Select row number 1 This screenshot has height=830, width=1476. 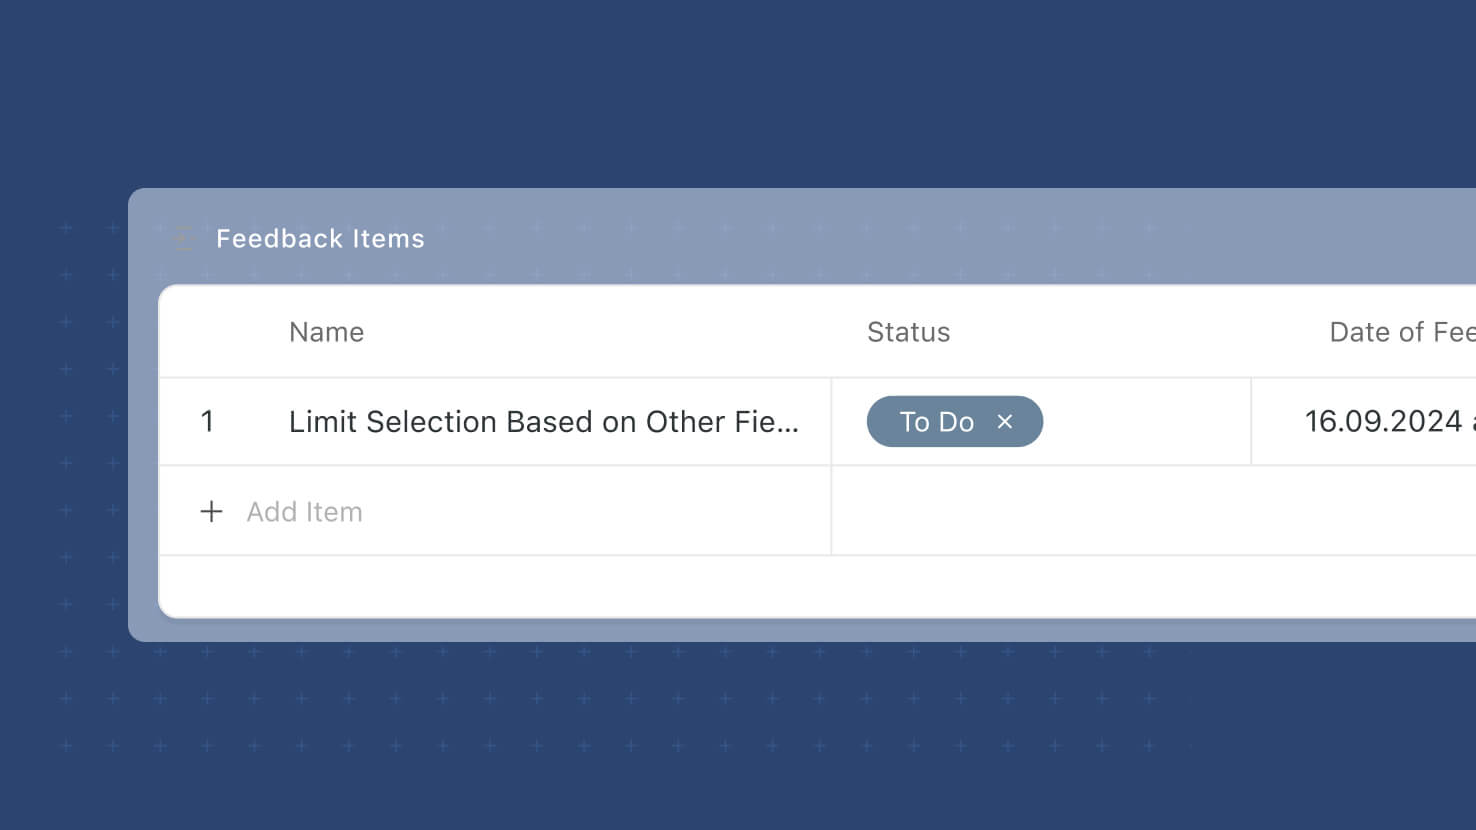coord(207,422)
